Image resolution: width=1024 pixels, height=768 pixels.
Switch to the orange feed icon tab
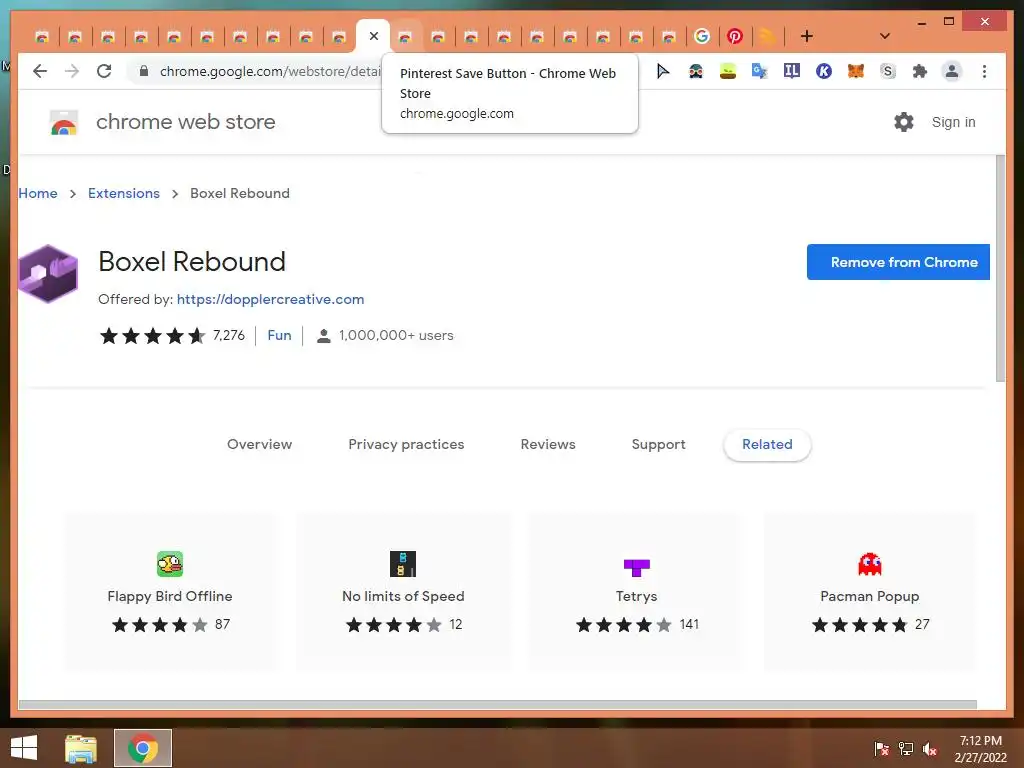[768, 36]
